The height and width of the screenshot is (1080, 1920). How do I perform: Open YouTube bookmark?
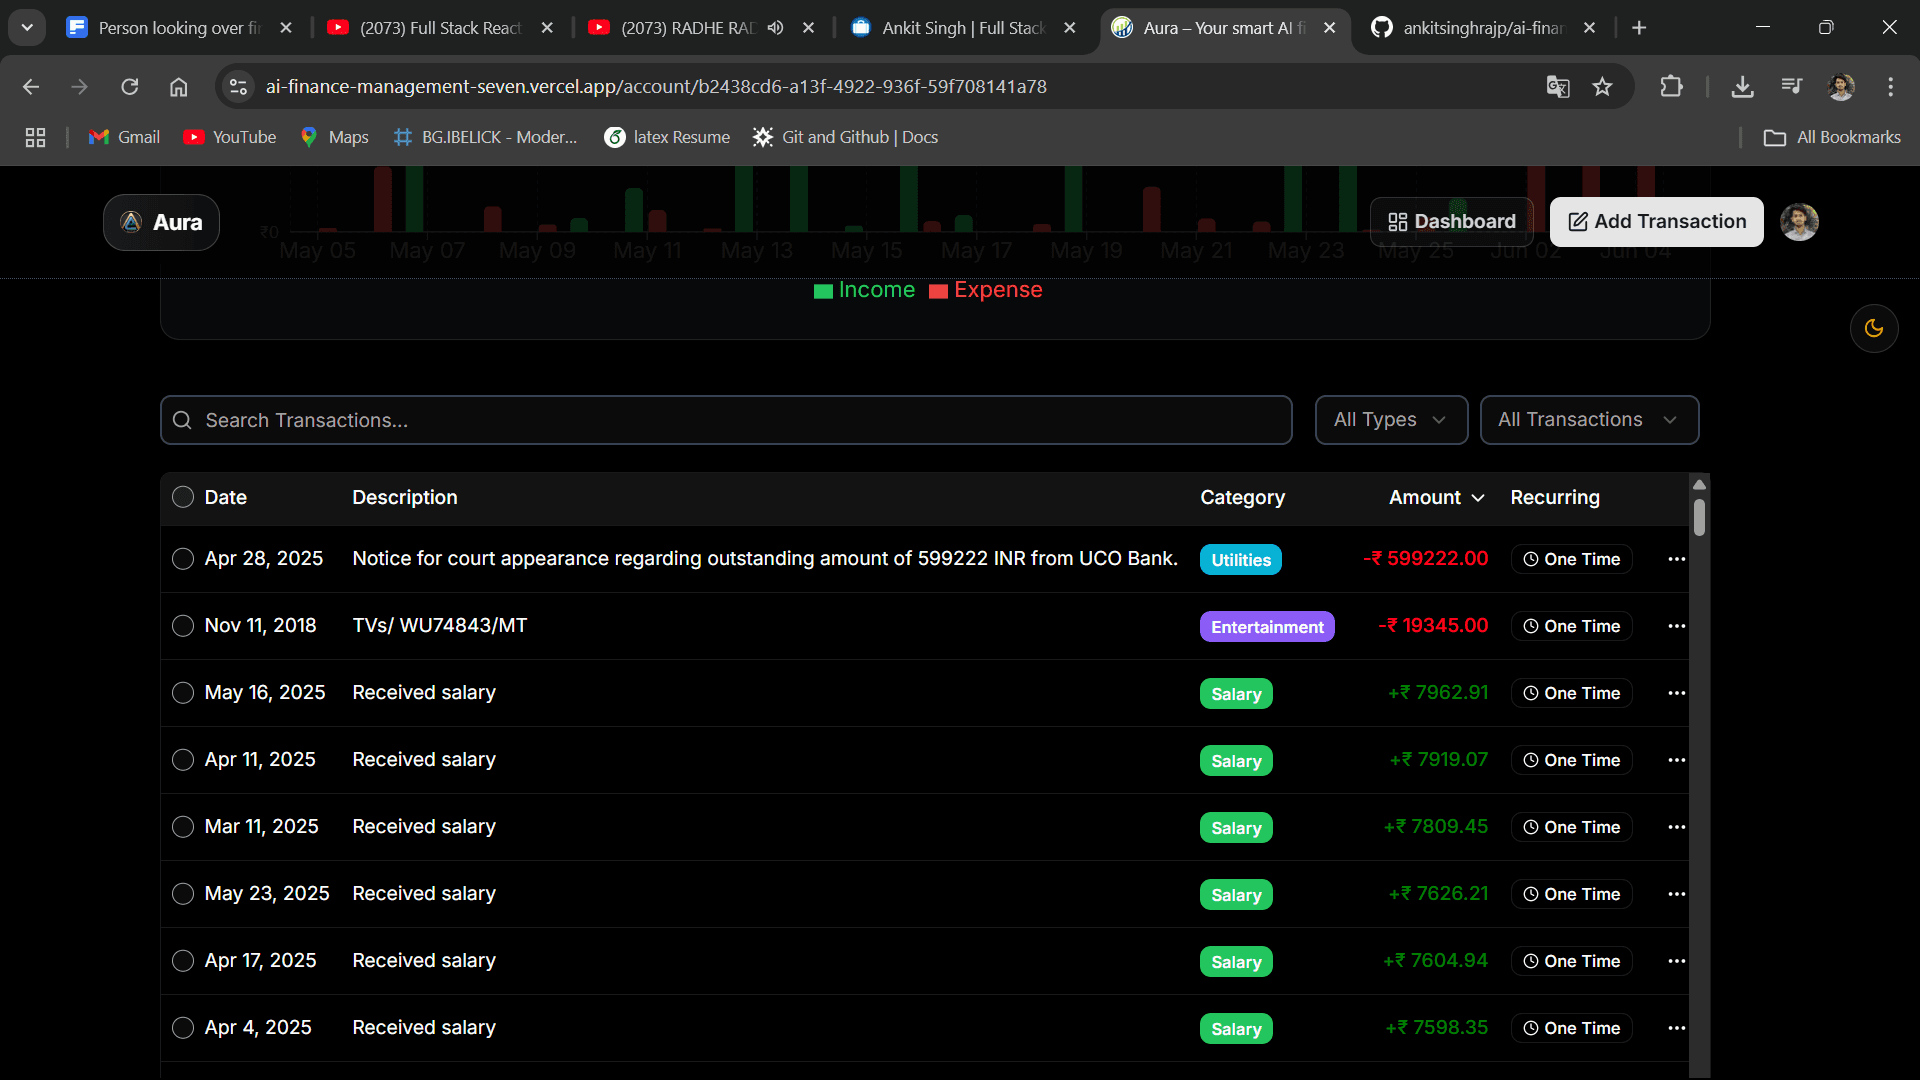230,137
